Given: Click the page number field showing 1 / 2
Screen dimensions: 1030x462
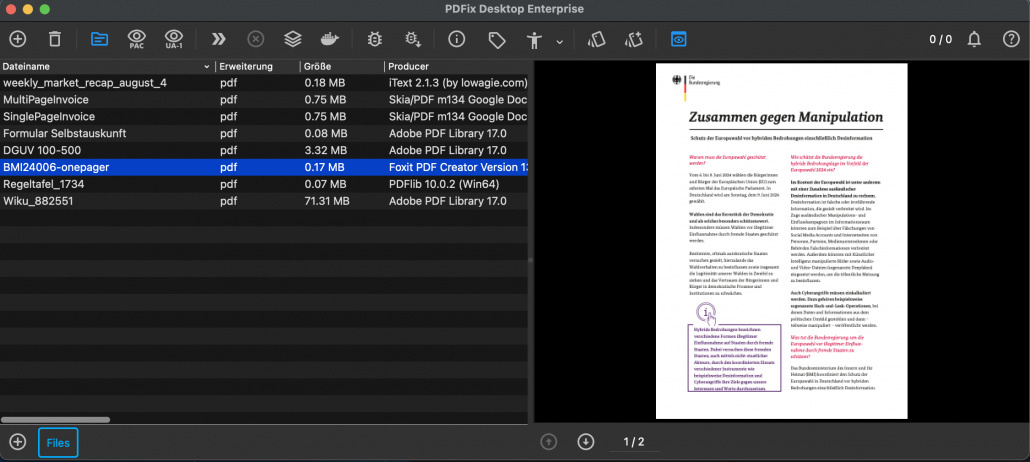Looking at the screenshot, I should pos(634,442).
